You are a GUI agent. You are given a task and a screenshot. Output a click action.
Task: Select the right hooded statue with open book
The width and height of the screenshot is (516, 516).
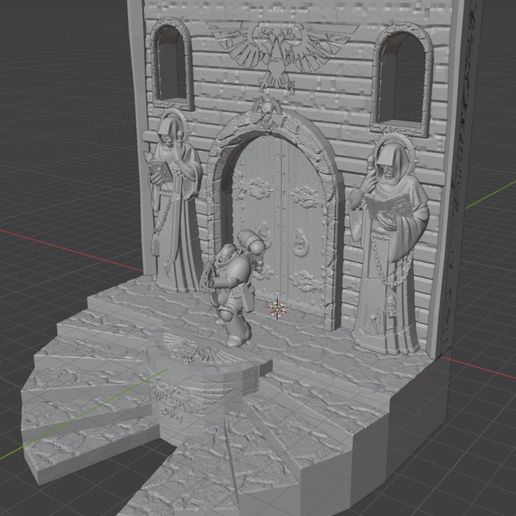[388, 245]
